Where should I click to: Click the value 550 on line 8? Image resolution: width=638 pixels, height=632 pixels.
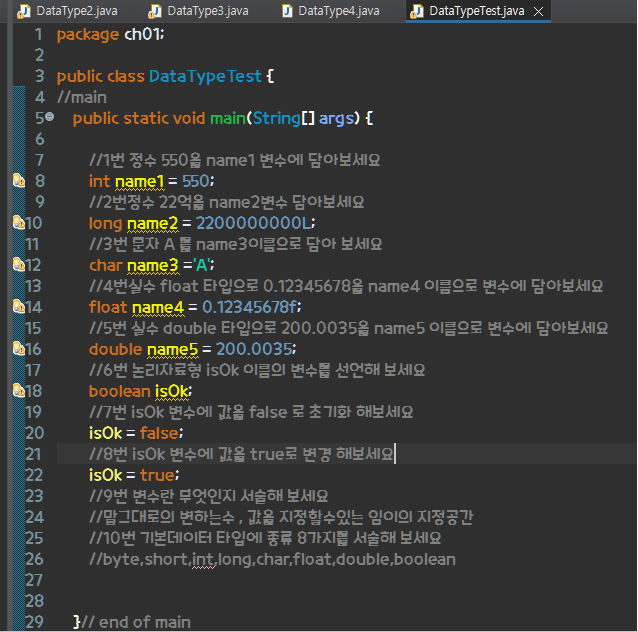tap(196, 181)
